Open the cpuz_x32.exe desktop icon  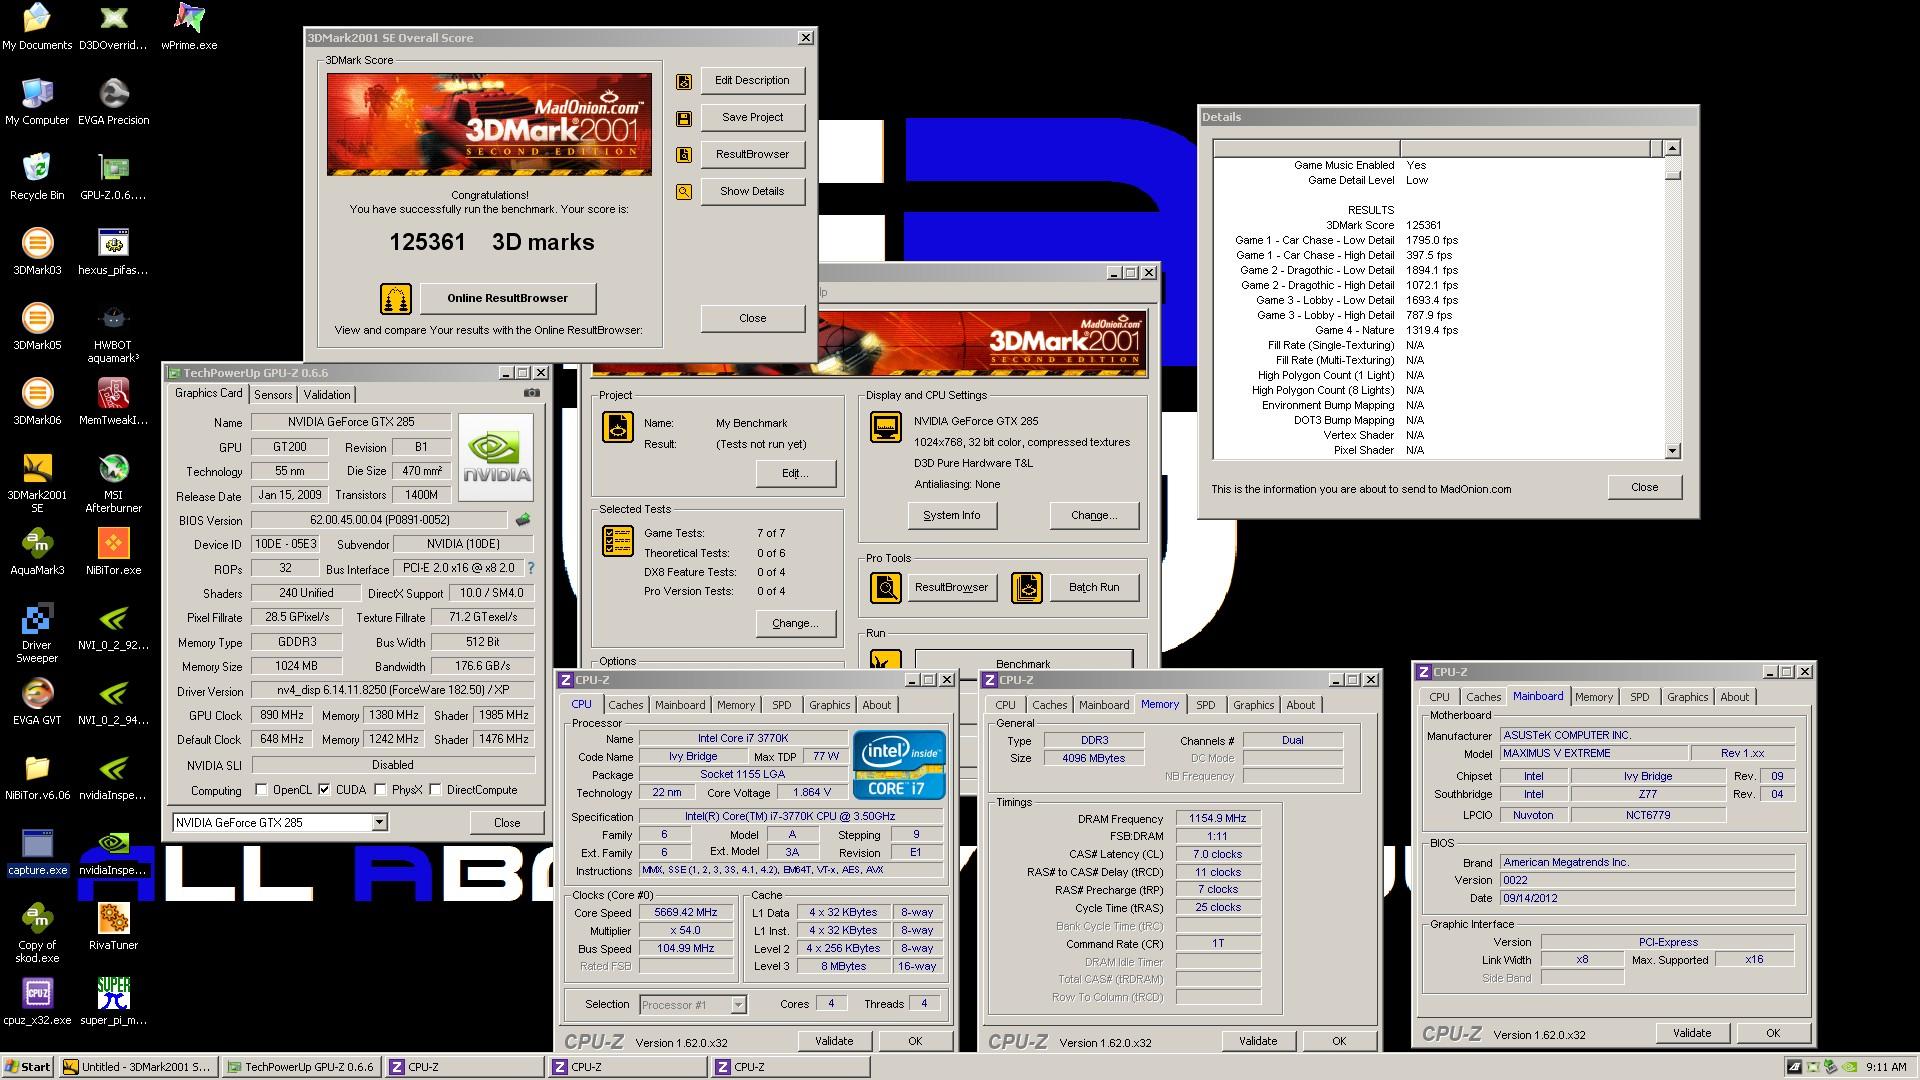point(37,1002)
